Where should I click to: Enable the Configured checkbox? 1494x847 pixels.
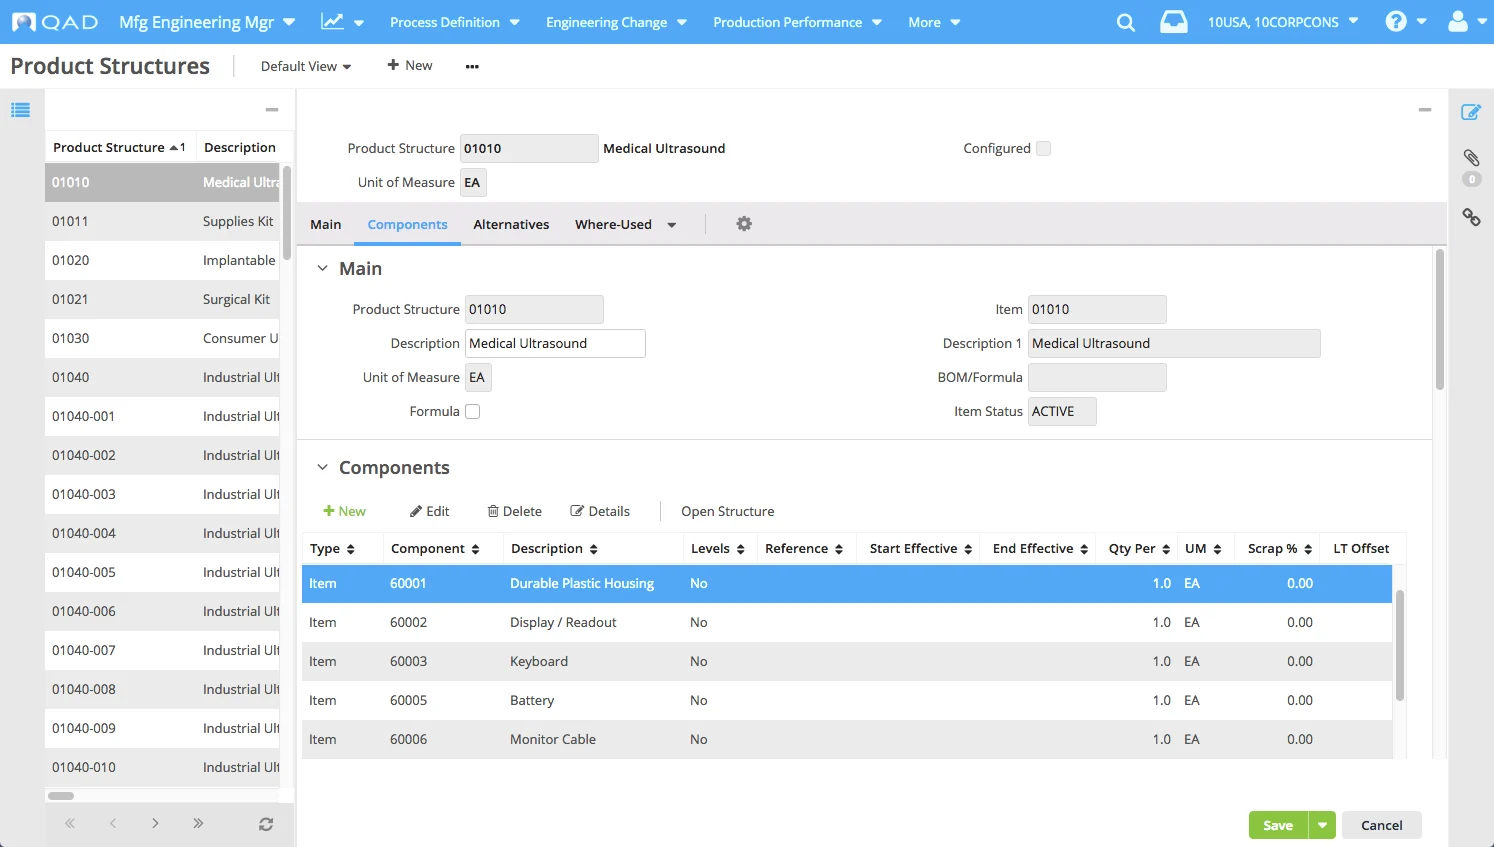point(1043,147)
